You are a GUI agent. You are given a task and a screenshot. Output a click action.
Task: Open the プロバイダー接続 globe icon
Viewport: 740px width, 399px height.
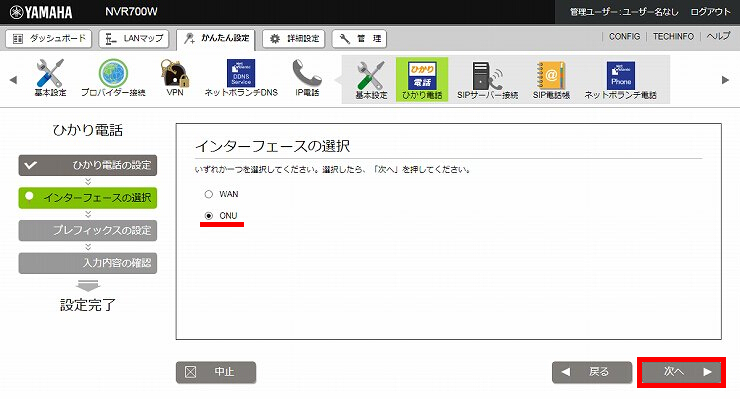[x=113, y=78]
